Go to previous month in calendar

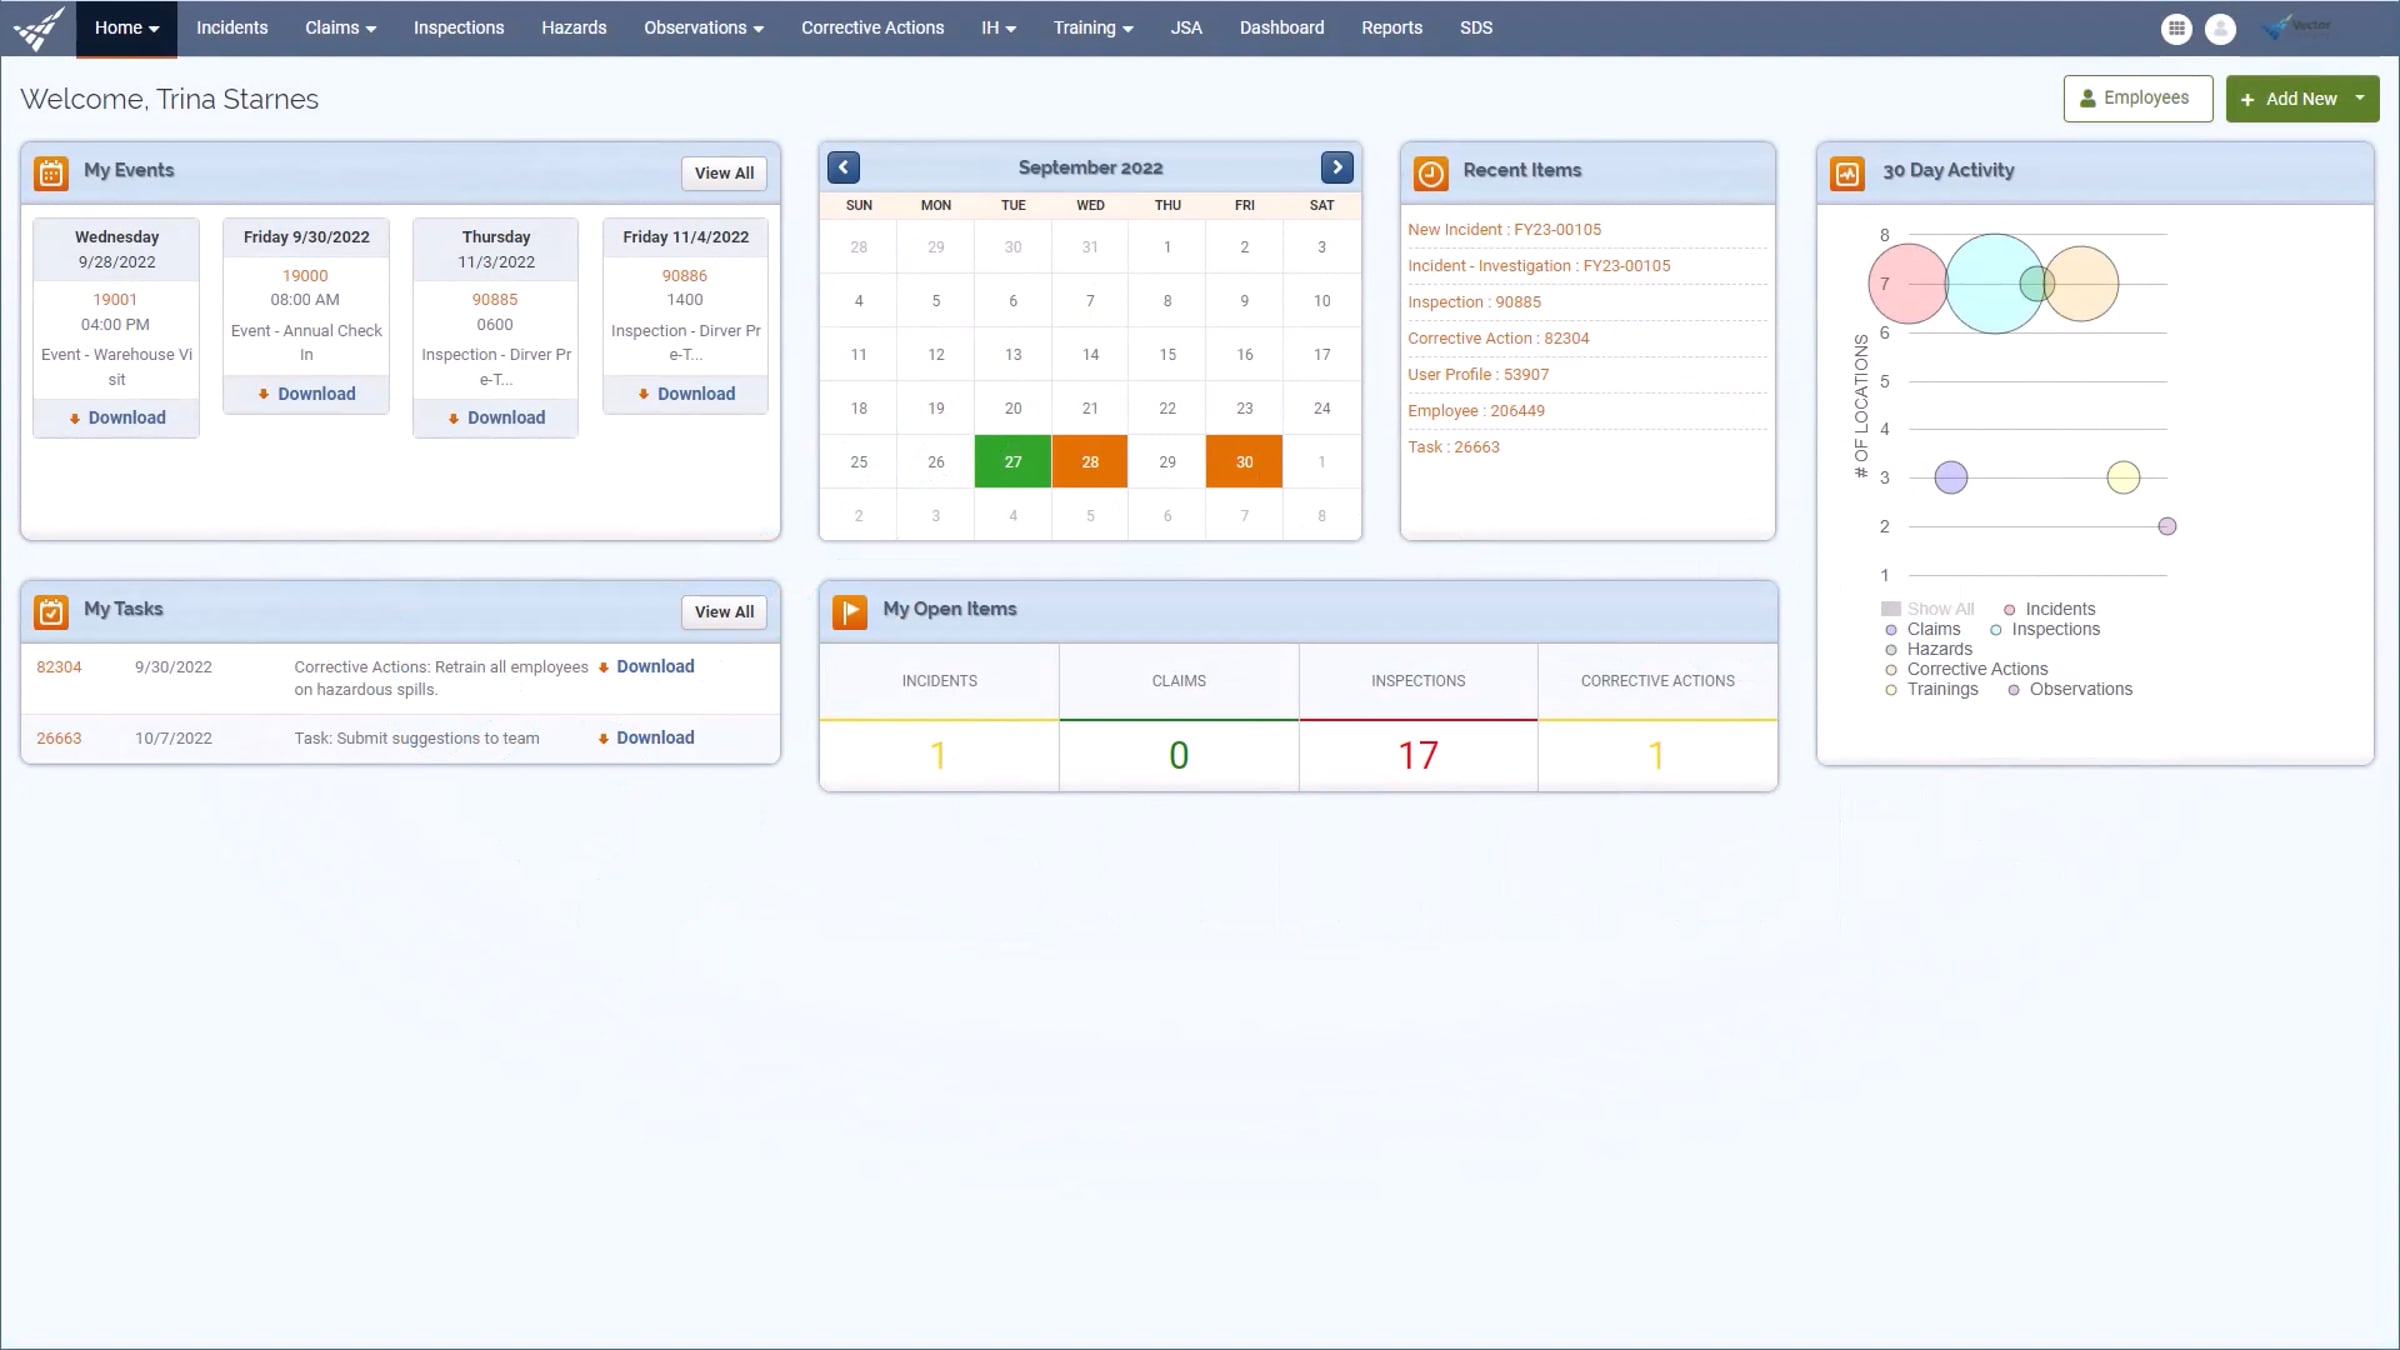(x=843, y=167)
